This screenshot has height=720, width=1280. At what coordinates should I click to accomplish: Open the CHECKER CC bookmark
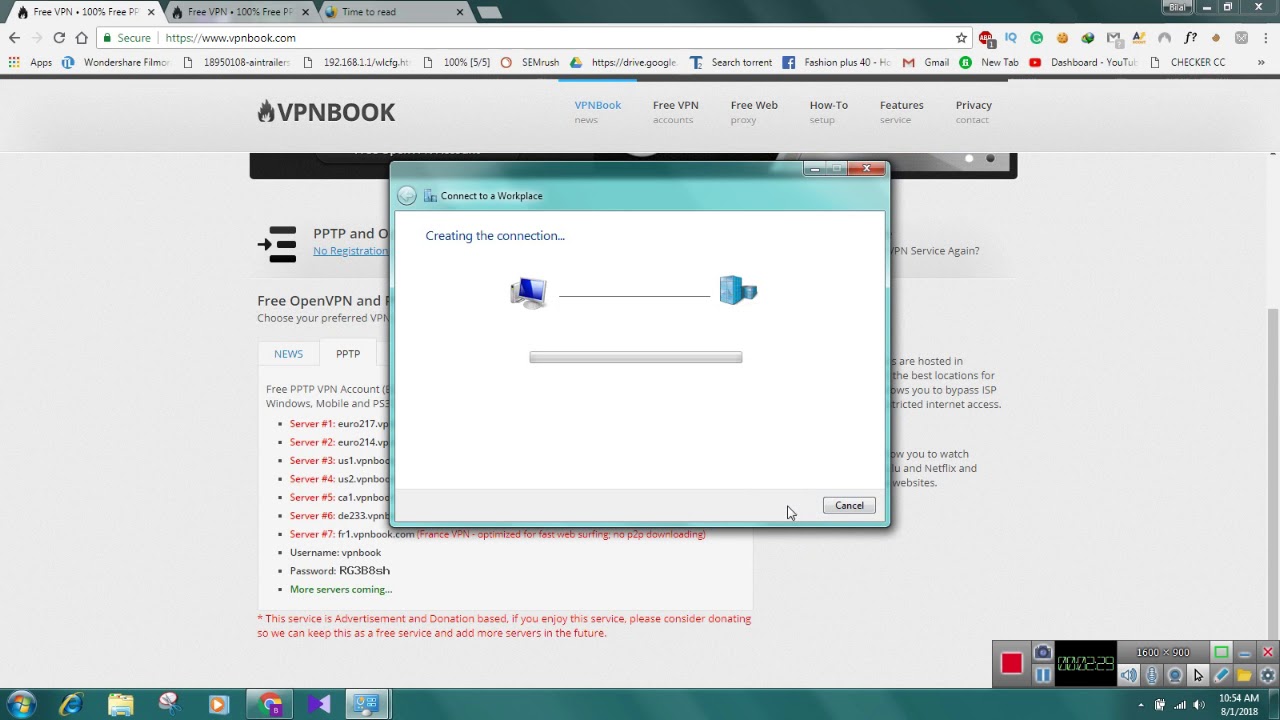click(x=1187, y=62)
